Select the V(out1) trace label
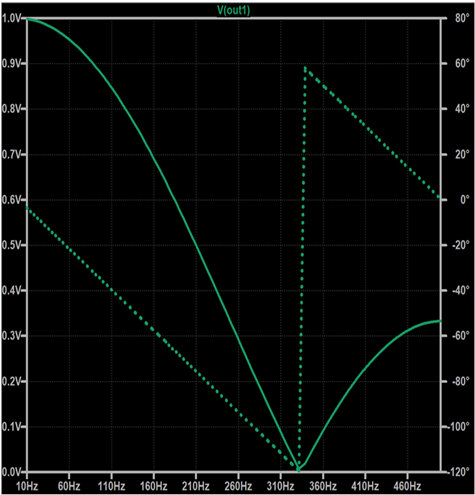The height and width of the screenshot is (495, 475). 233,10
